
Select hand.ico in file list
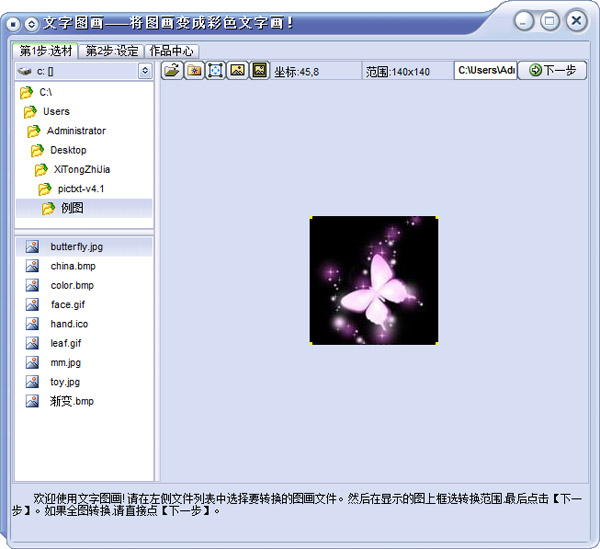84,324
